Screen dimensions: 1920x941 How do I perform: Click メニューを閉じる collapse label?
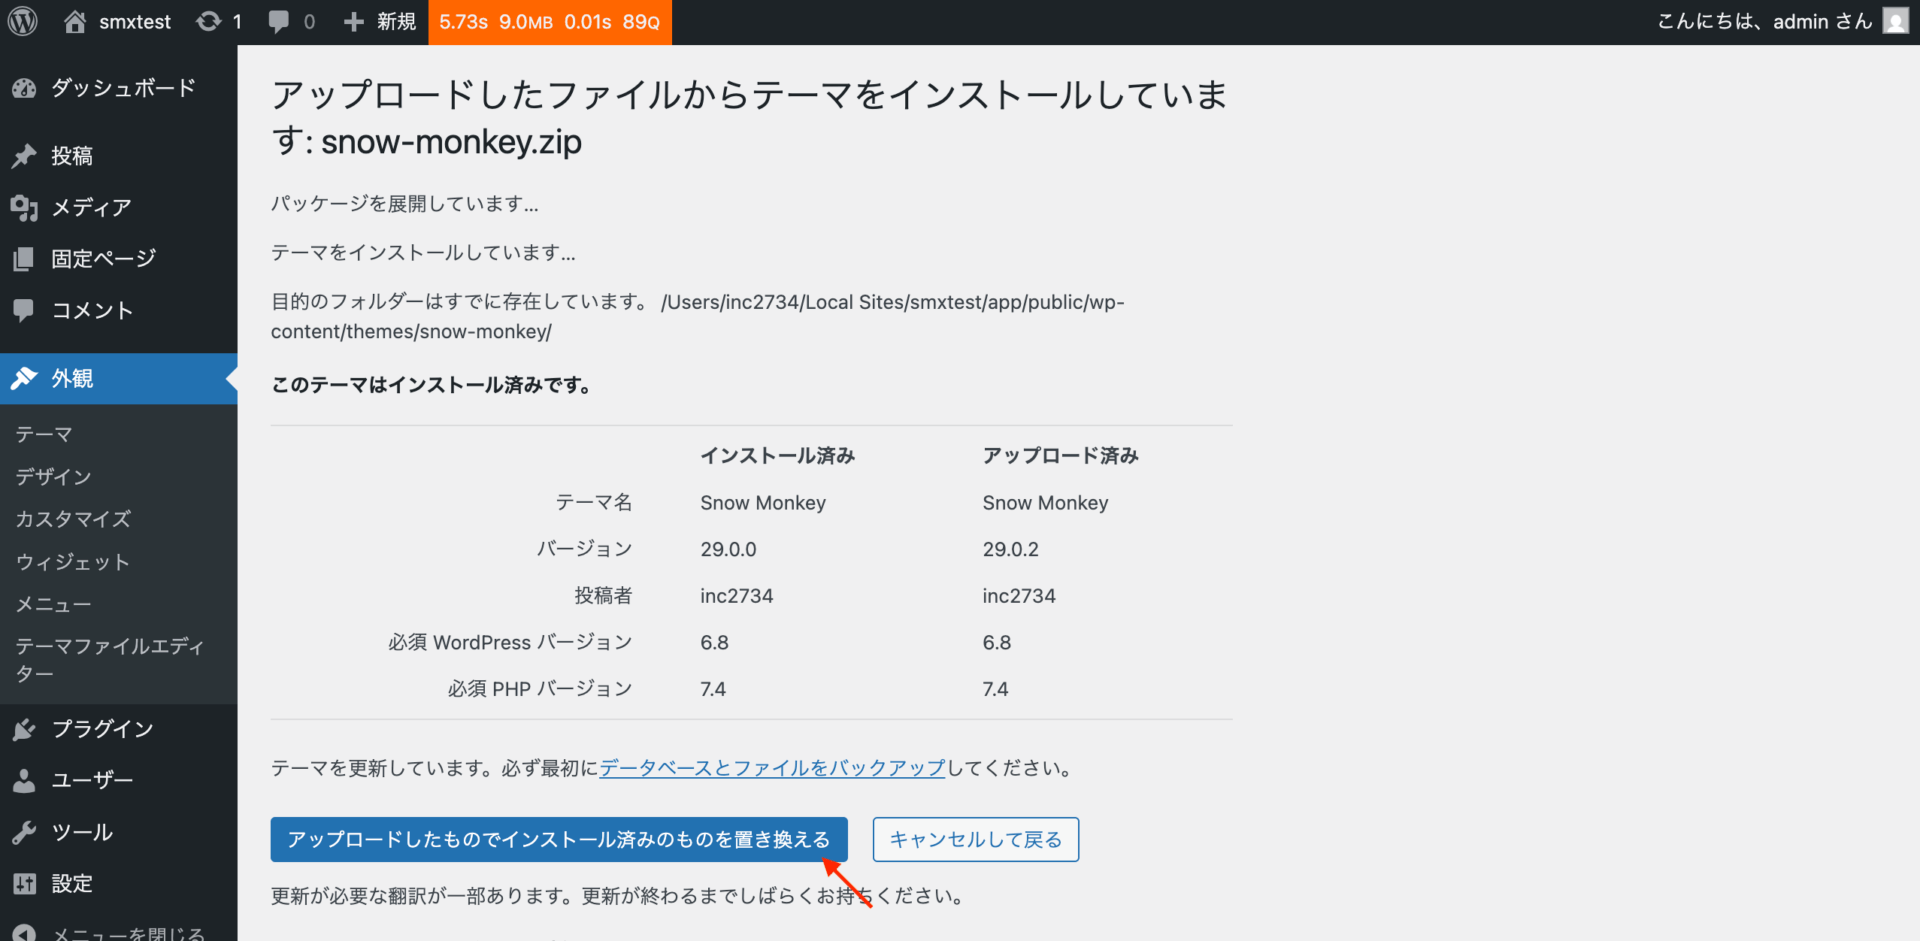click(128, 933)
